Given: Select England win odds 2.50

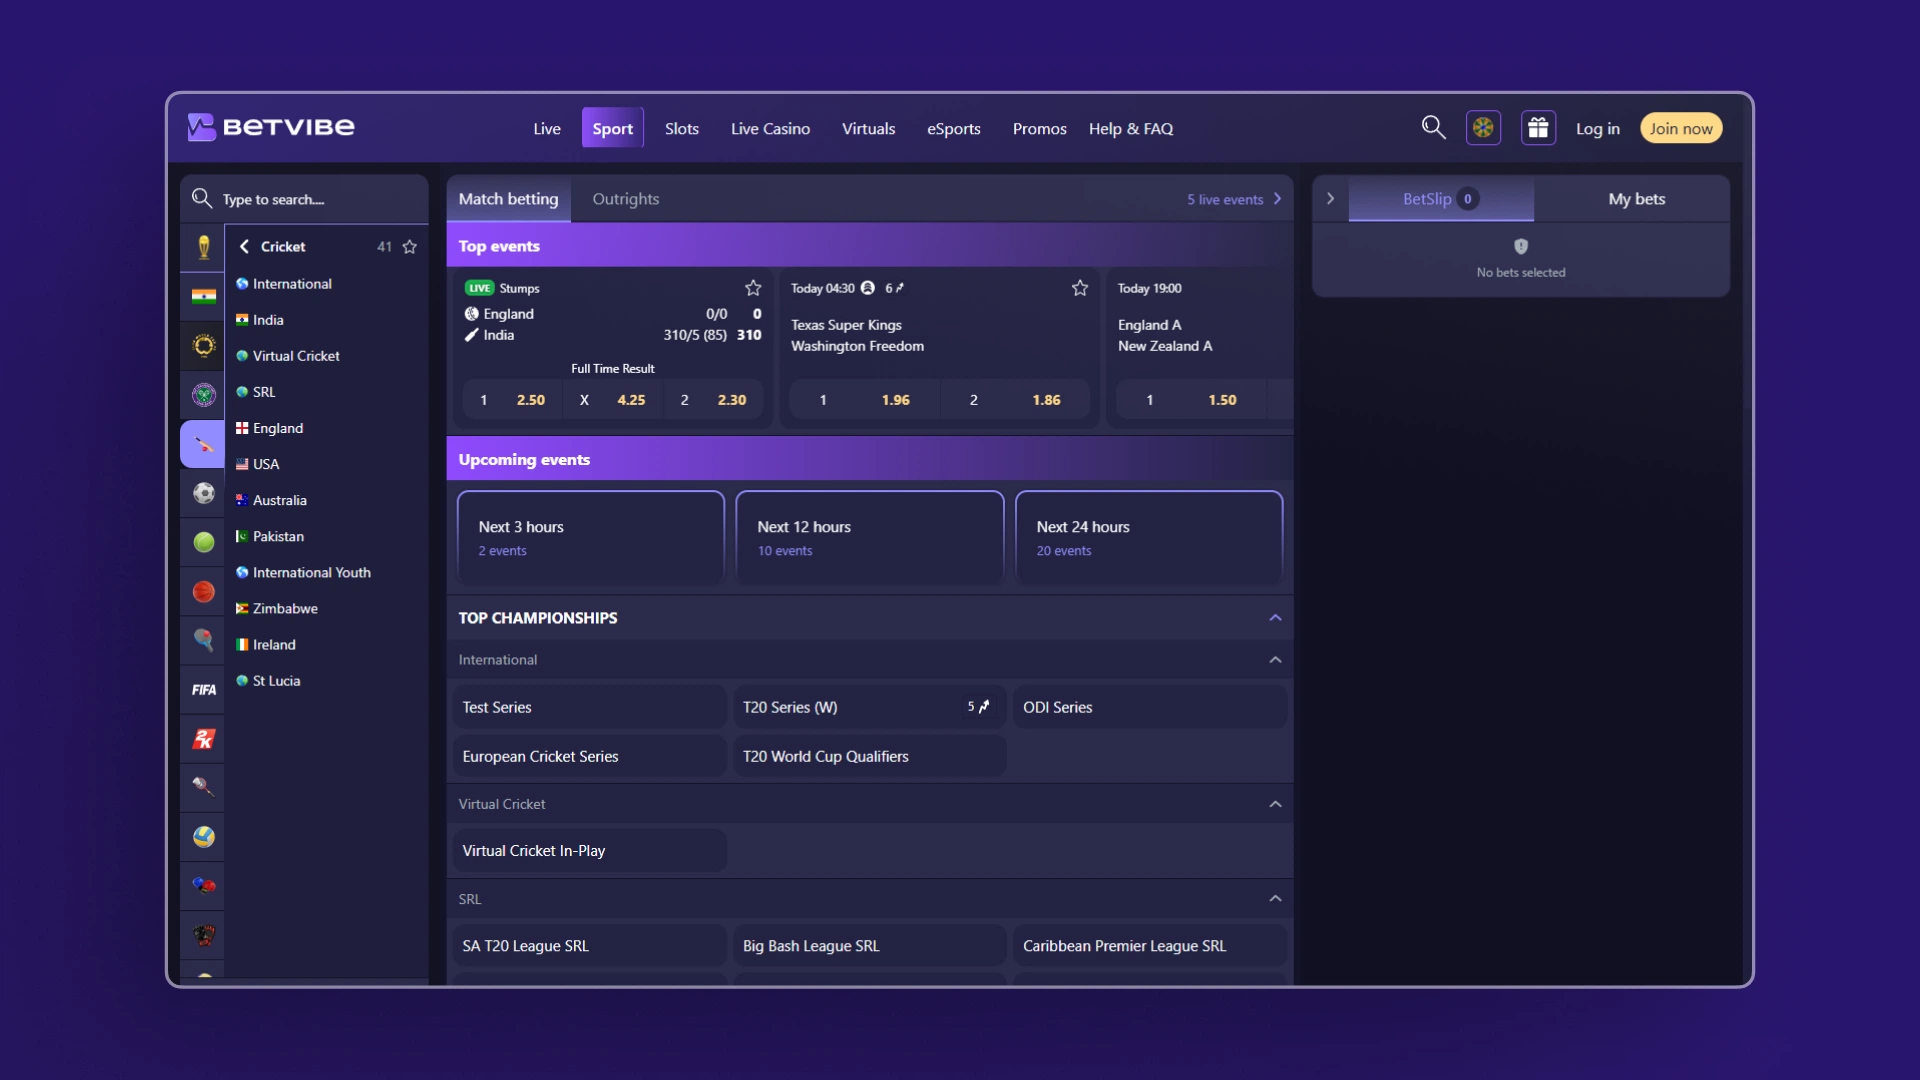Looking at the screenshot, I should [x=513, y=400].
